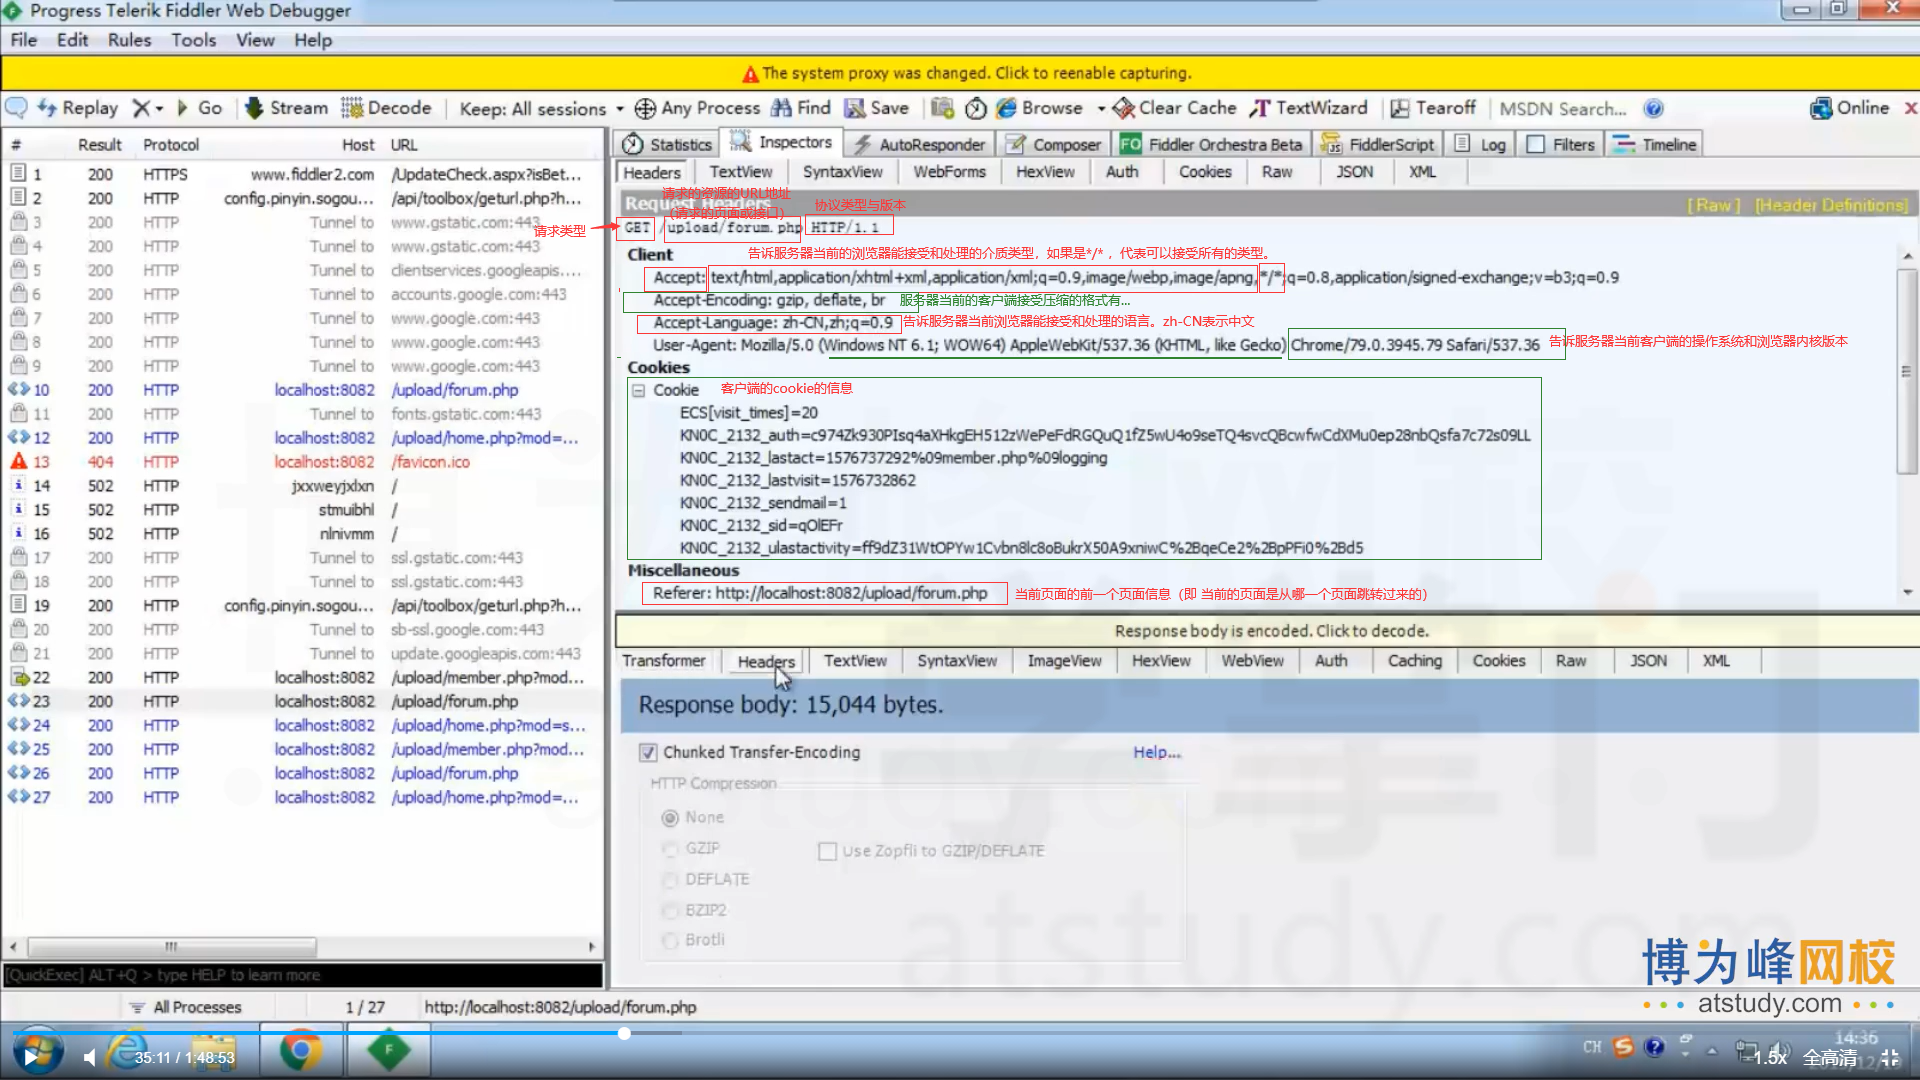
Task: Switch to the AutoResponder tab
Action: (920, 144)
